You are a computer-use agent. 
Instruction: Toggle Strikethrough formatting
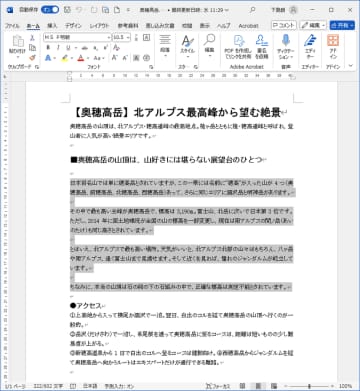85,48
